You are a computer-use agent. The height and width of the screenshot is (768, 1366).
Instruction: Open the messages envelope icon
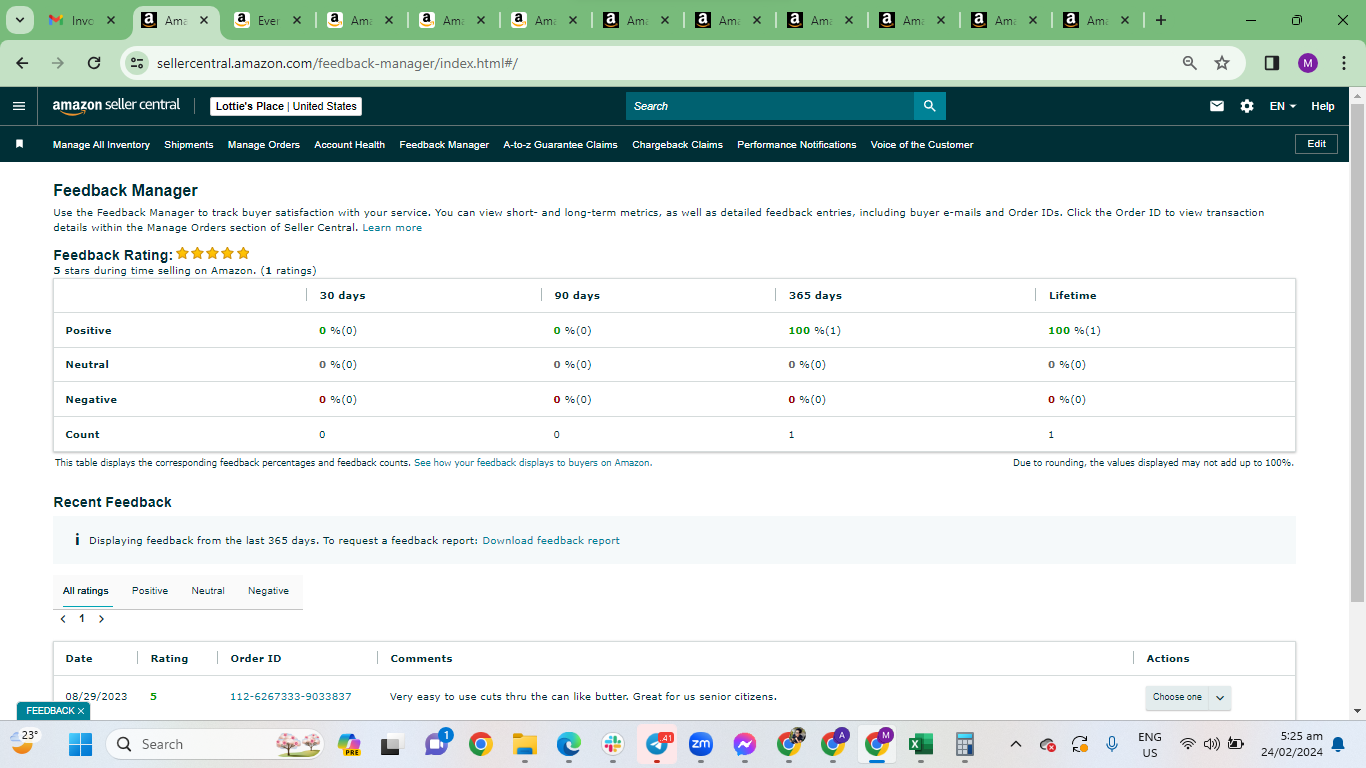click(1217, 106)
